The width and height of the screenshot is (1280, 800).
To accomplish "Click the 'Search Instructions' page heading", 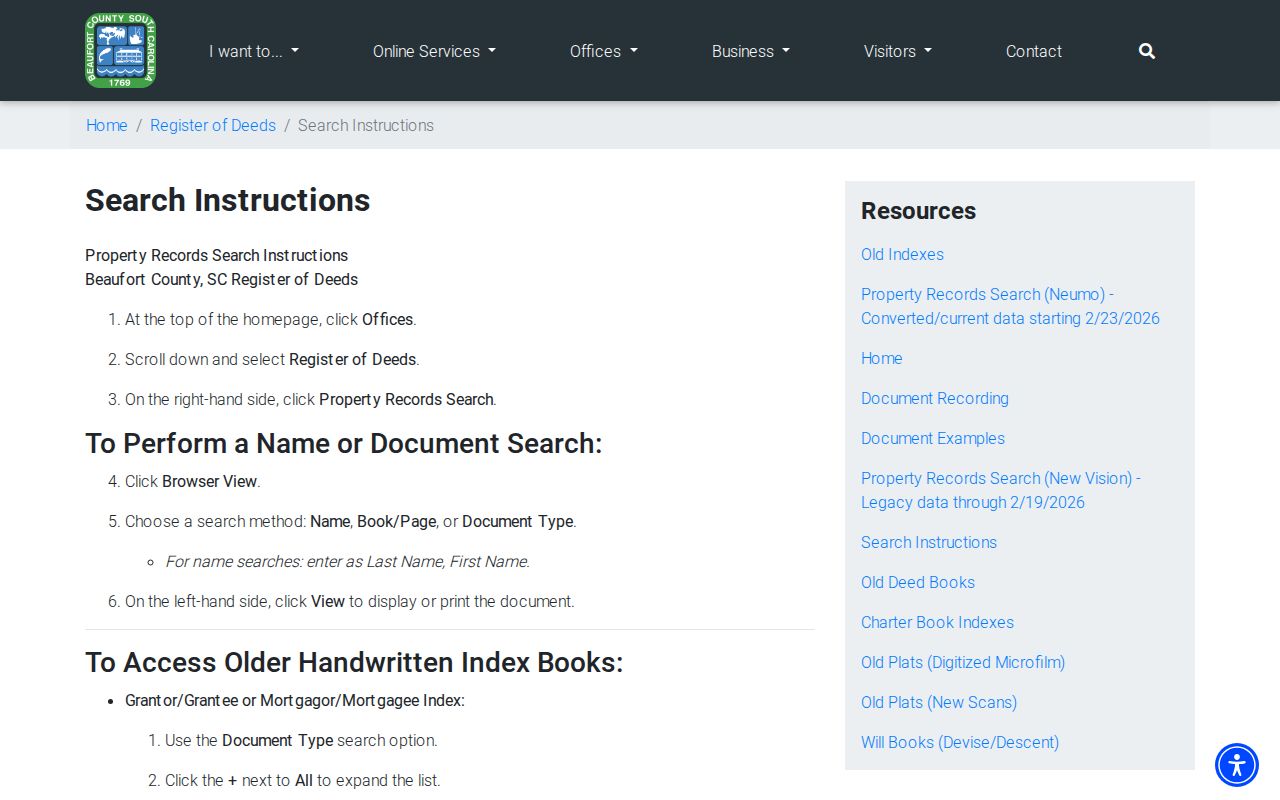I will tap(228, 200).
